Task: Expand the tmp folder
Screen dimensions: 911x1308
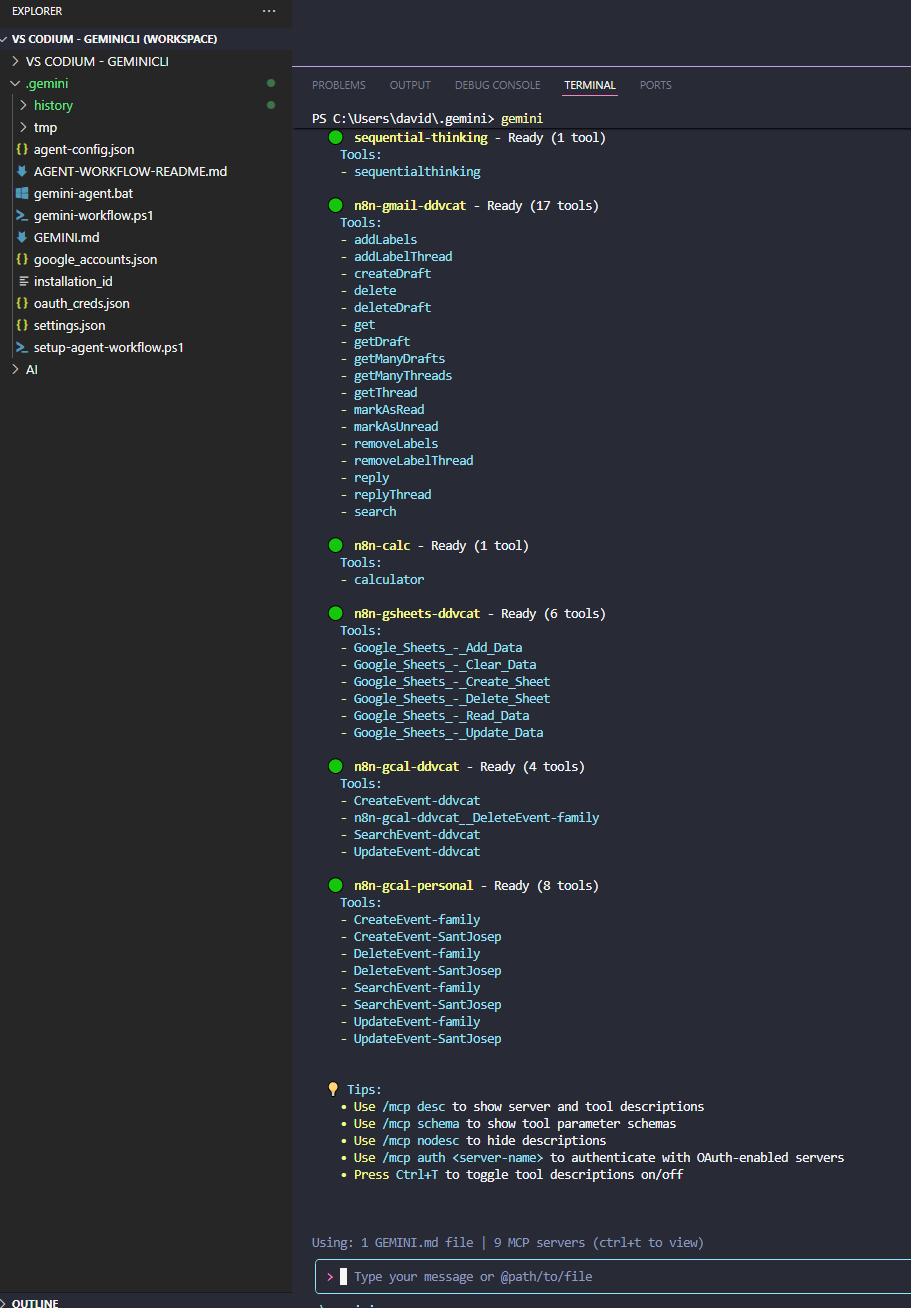Action: pyautogui.click(x=45, y=127)
